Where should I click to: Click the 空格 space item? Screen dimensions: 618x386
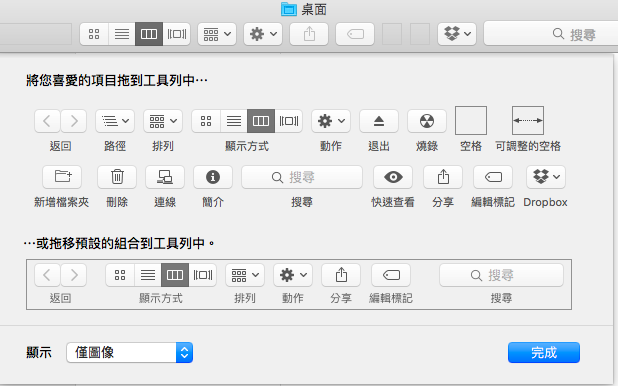[471, 121]
